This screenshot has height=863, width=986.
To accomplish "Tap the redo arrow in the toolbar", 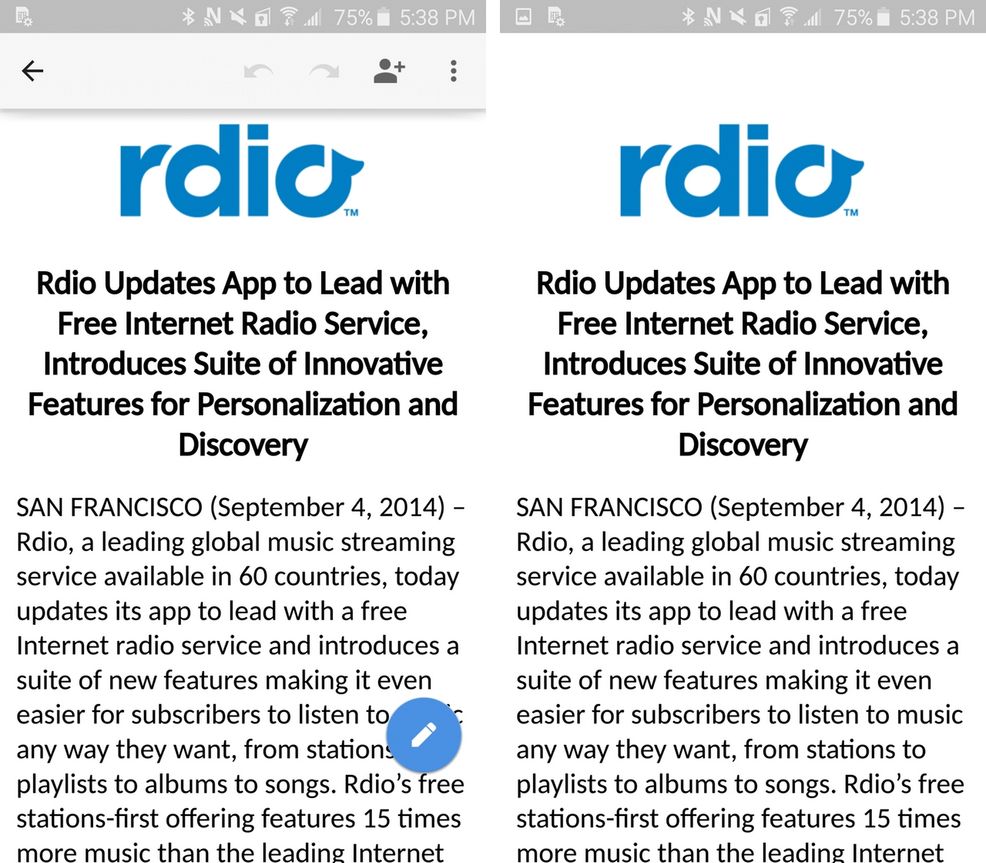I will [324, 72].
